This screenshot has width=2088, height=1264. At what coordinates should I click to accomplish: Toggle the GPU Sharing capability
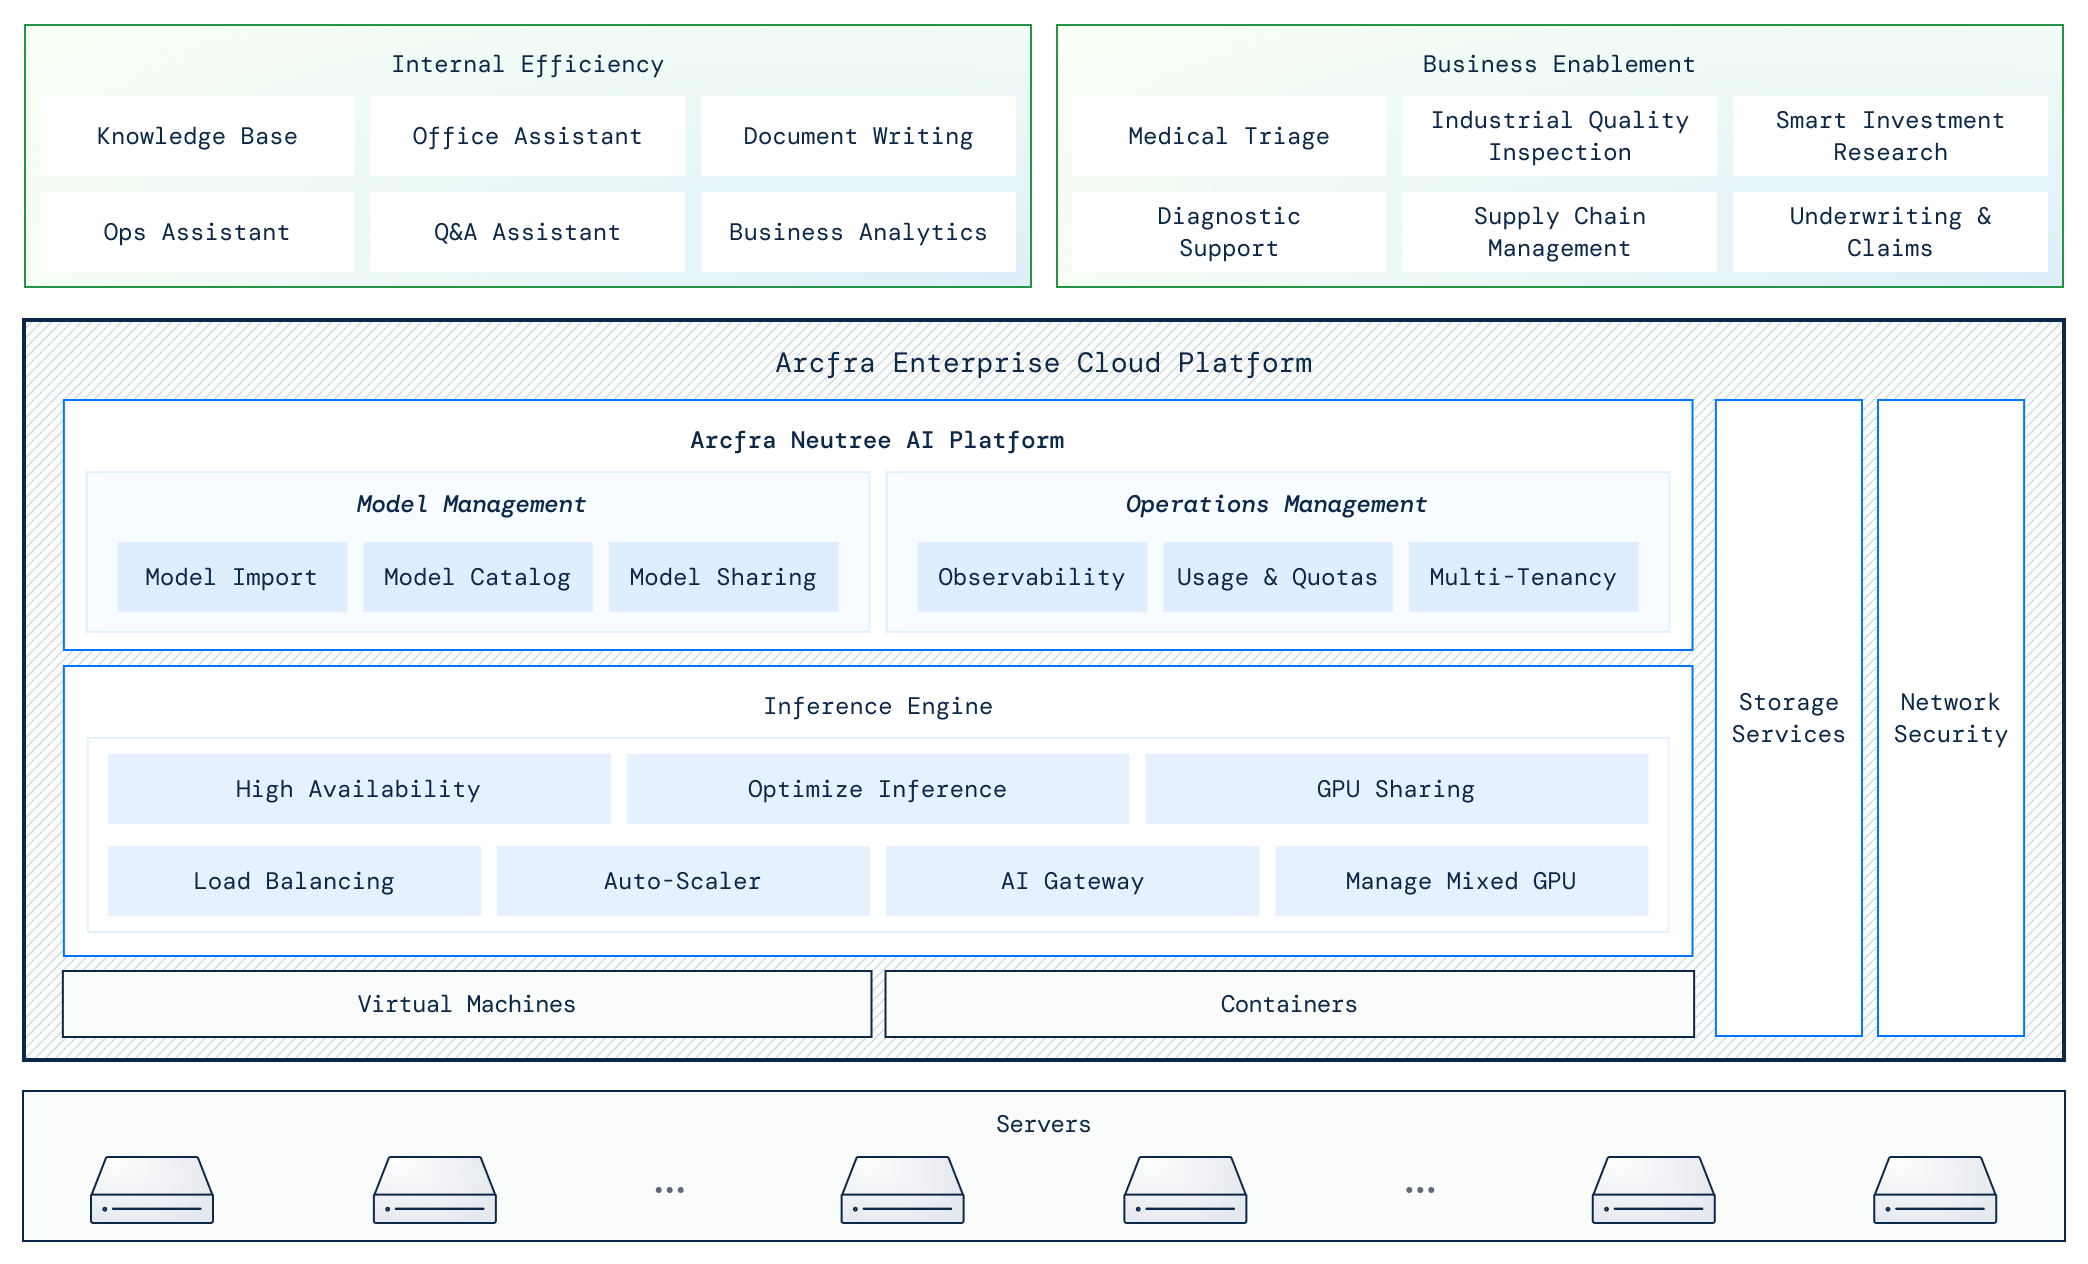pyautogui.click(x=1395, y=789)
